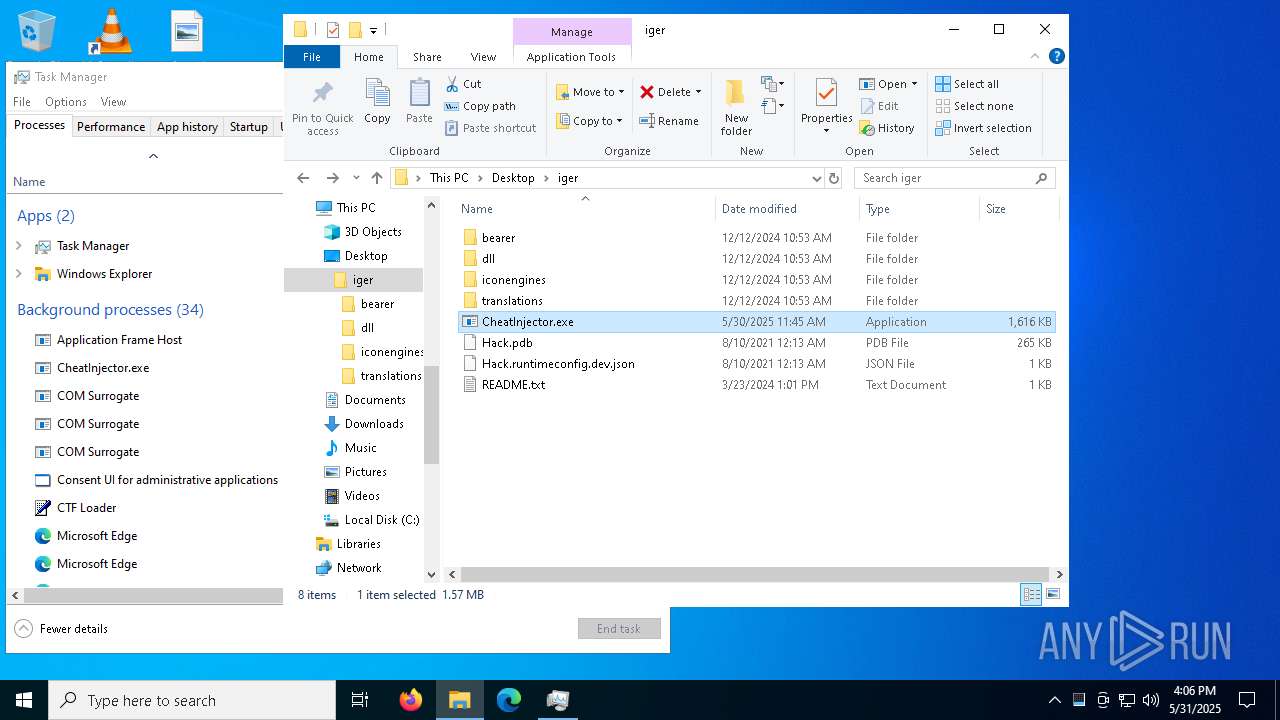
Task: Open Options menu in Task Manager
Action: pyautogui.click(x=66, y=102)
